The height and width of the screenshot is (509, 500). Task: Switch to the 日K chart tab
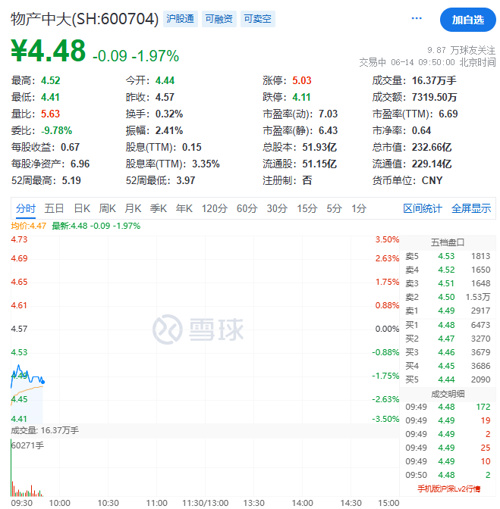(82, 209)
